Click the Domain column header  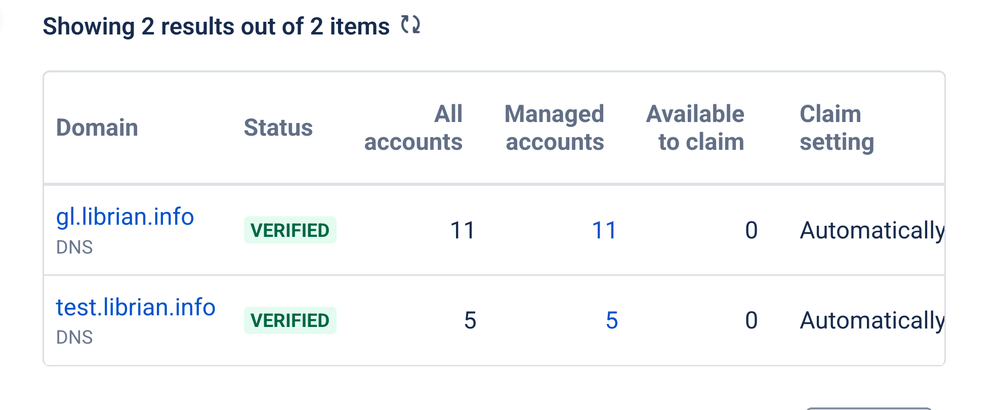pos(97,127)
